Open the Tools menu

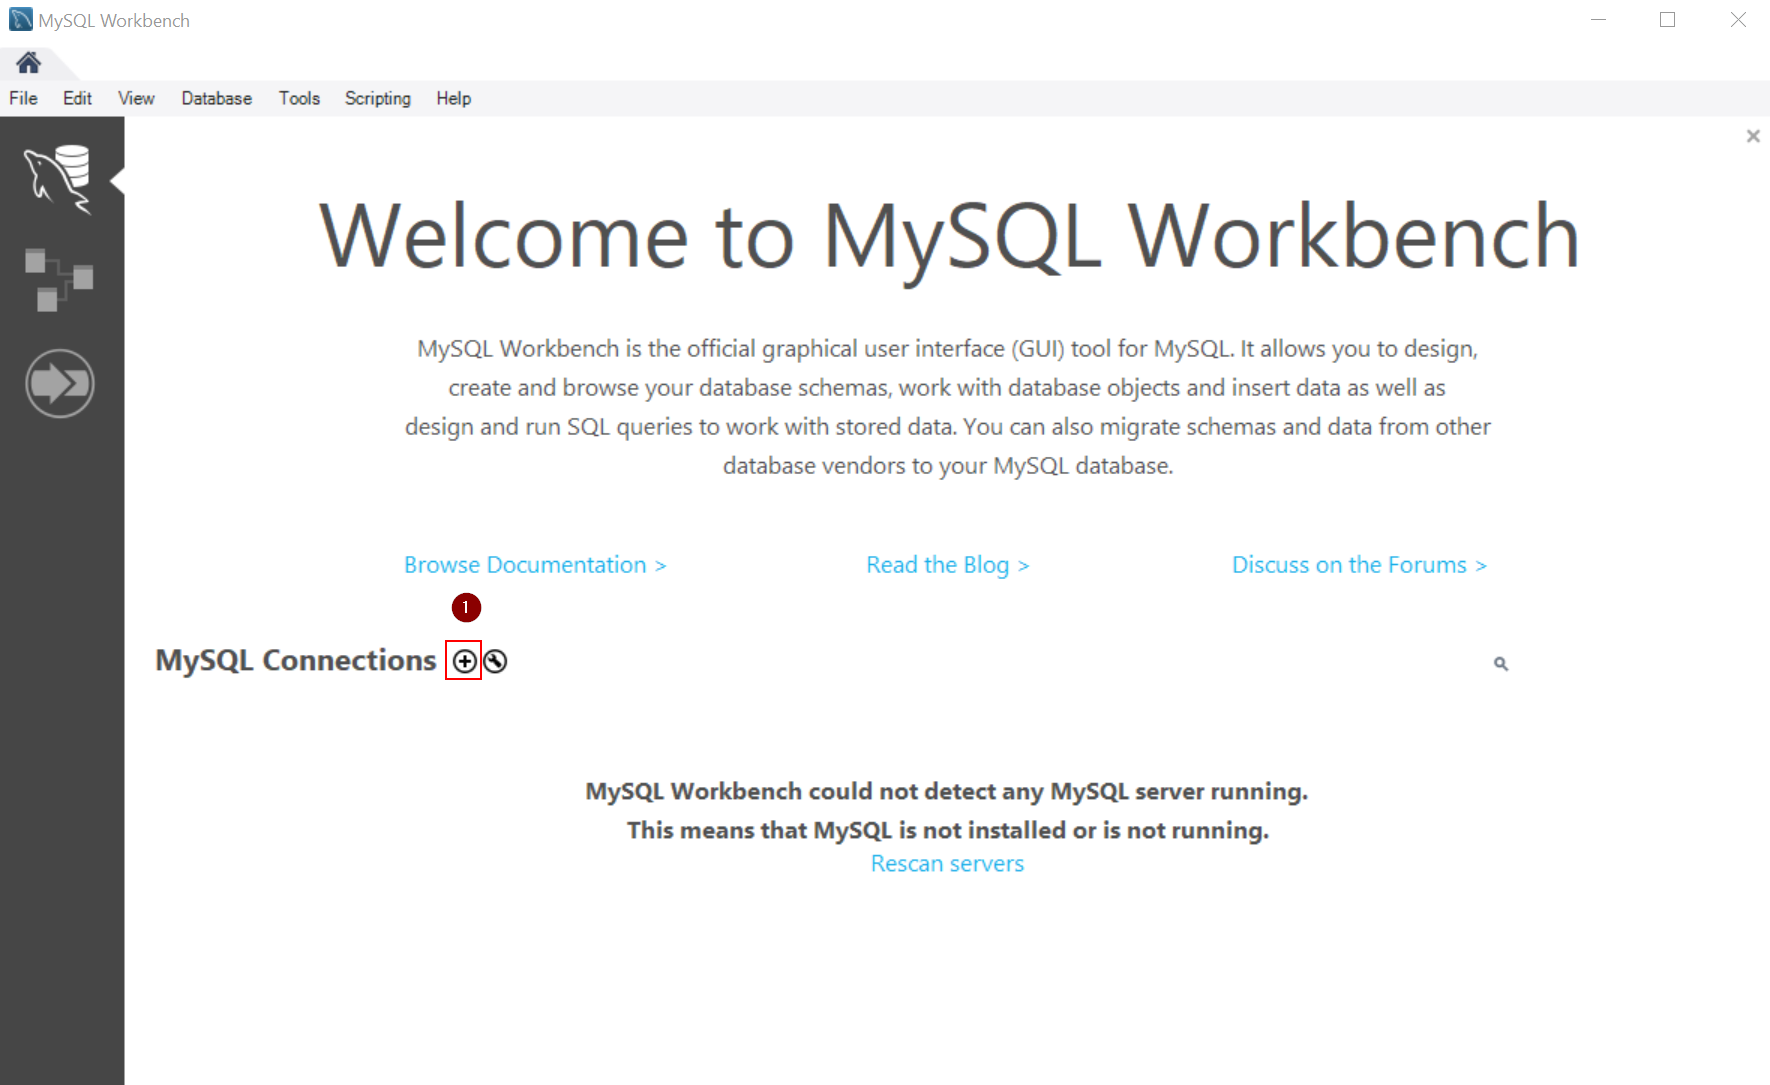(299, 98)
